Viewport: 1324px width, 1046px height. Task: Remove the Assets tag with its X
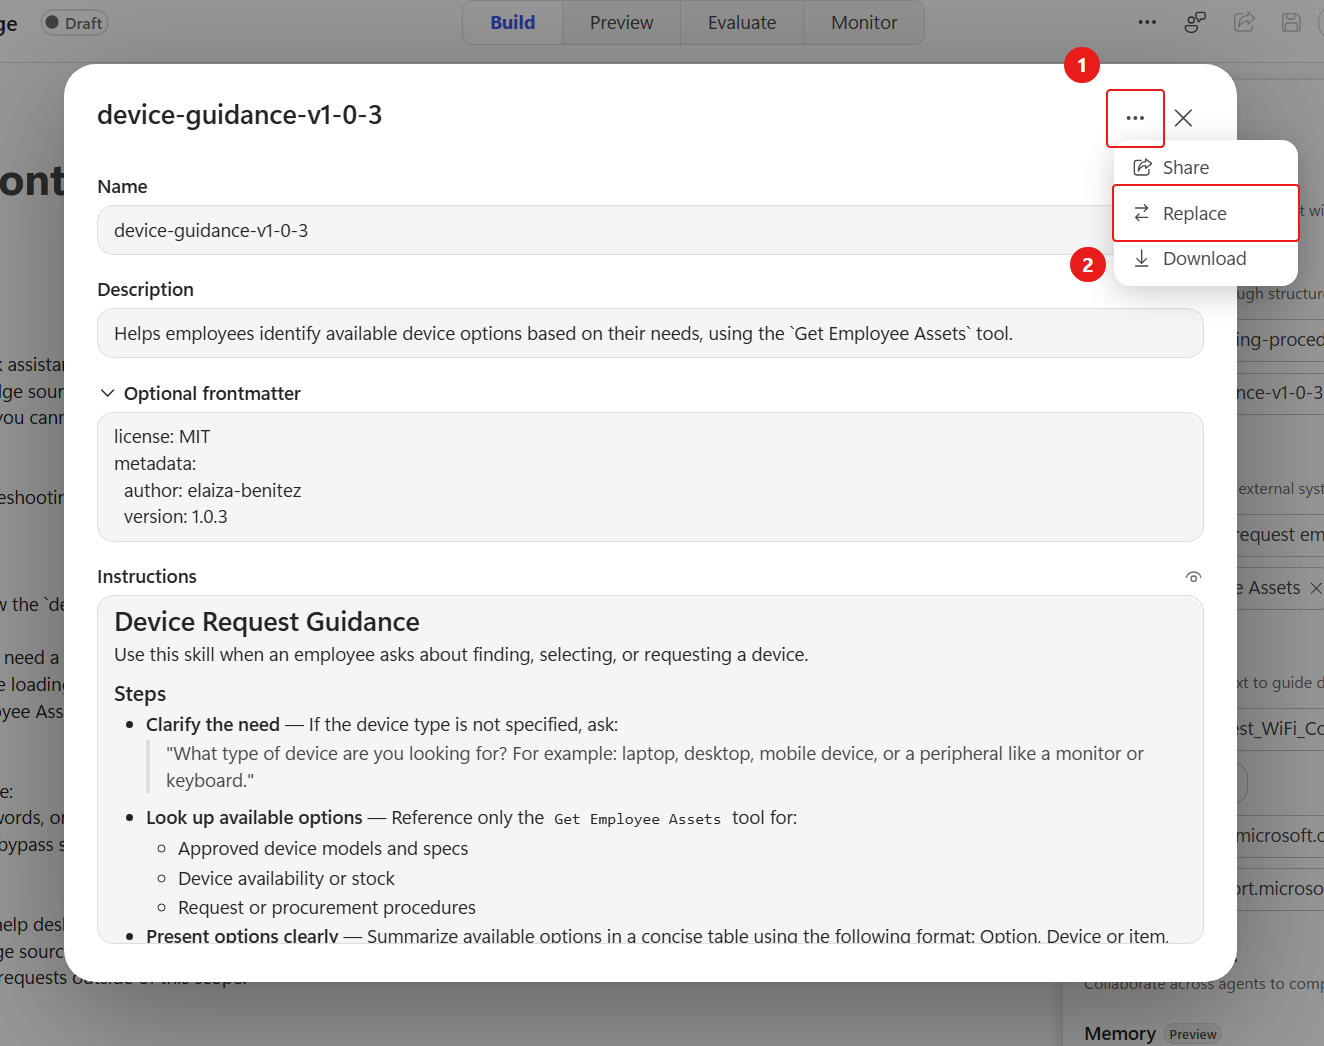coord(1316,588)
